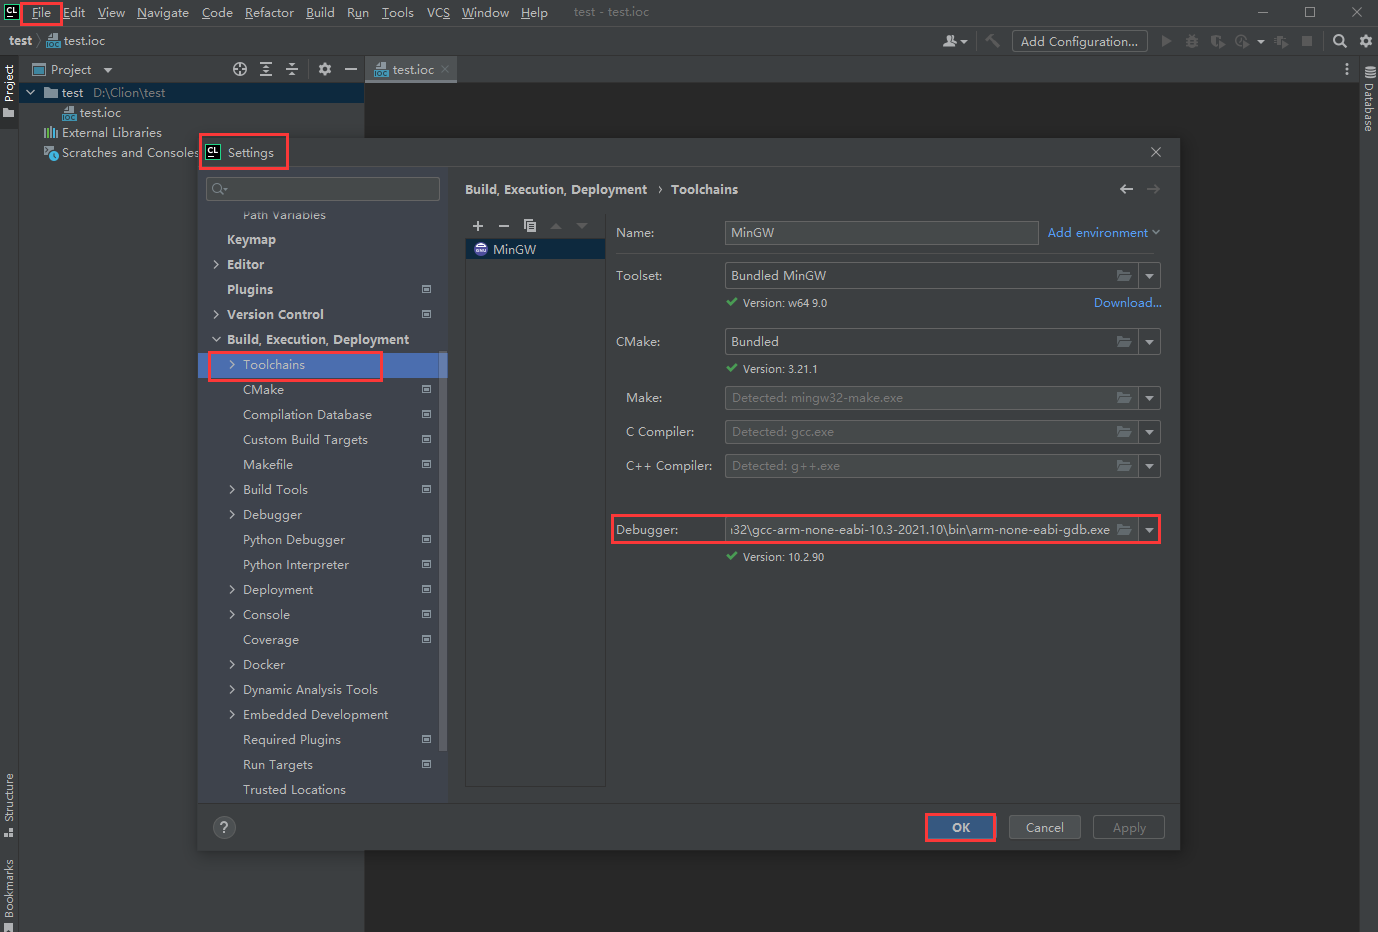Image resolution: width=1378 pixels, height=932 pixels.
Task: Expand Version Control settings node
Action: (x=216, y=314)
